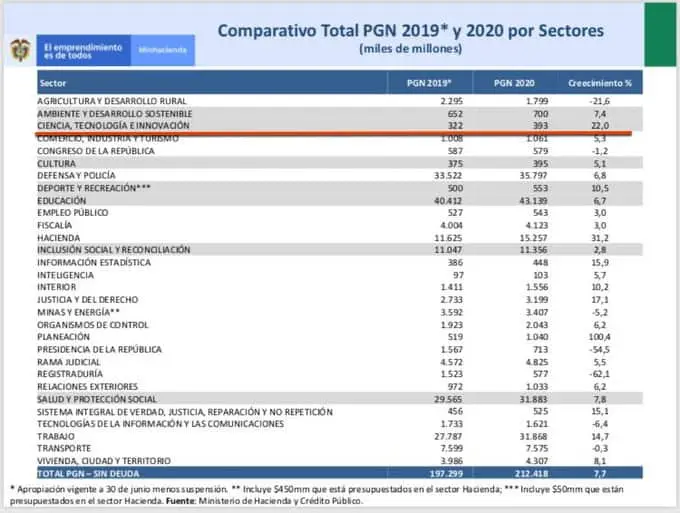680x513 pixels.
Task: Click the Colombia coat of arms emblem
Action: [20, 50]
